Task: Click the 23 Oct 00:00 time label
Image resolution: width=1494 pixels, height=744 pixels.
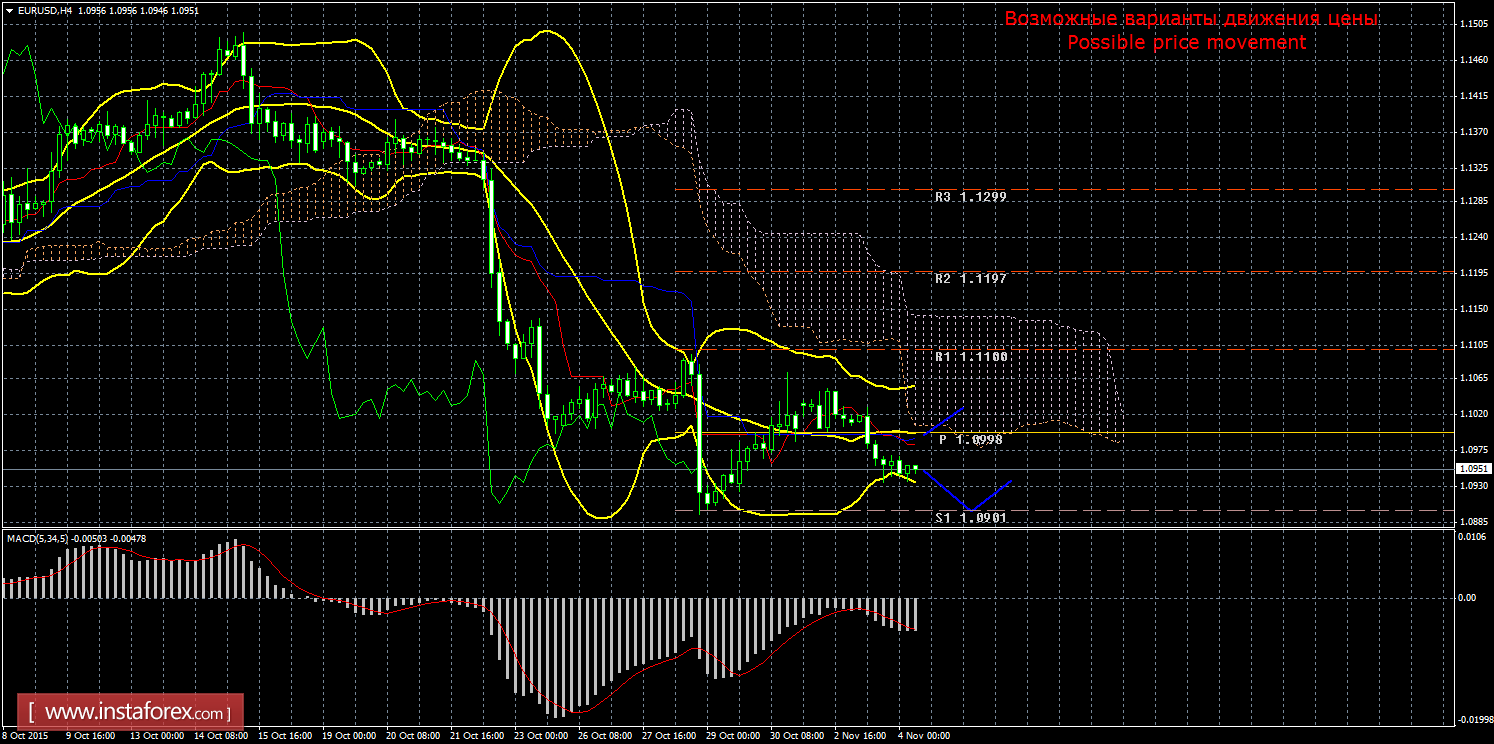Action: coord(542,736)
